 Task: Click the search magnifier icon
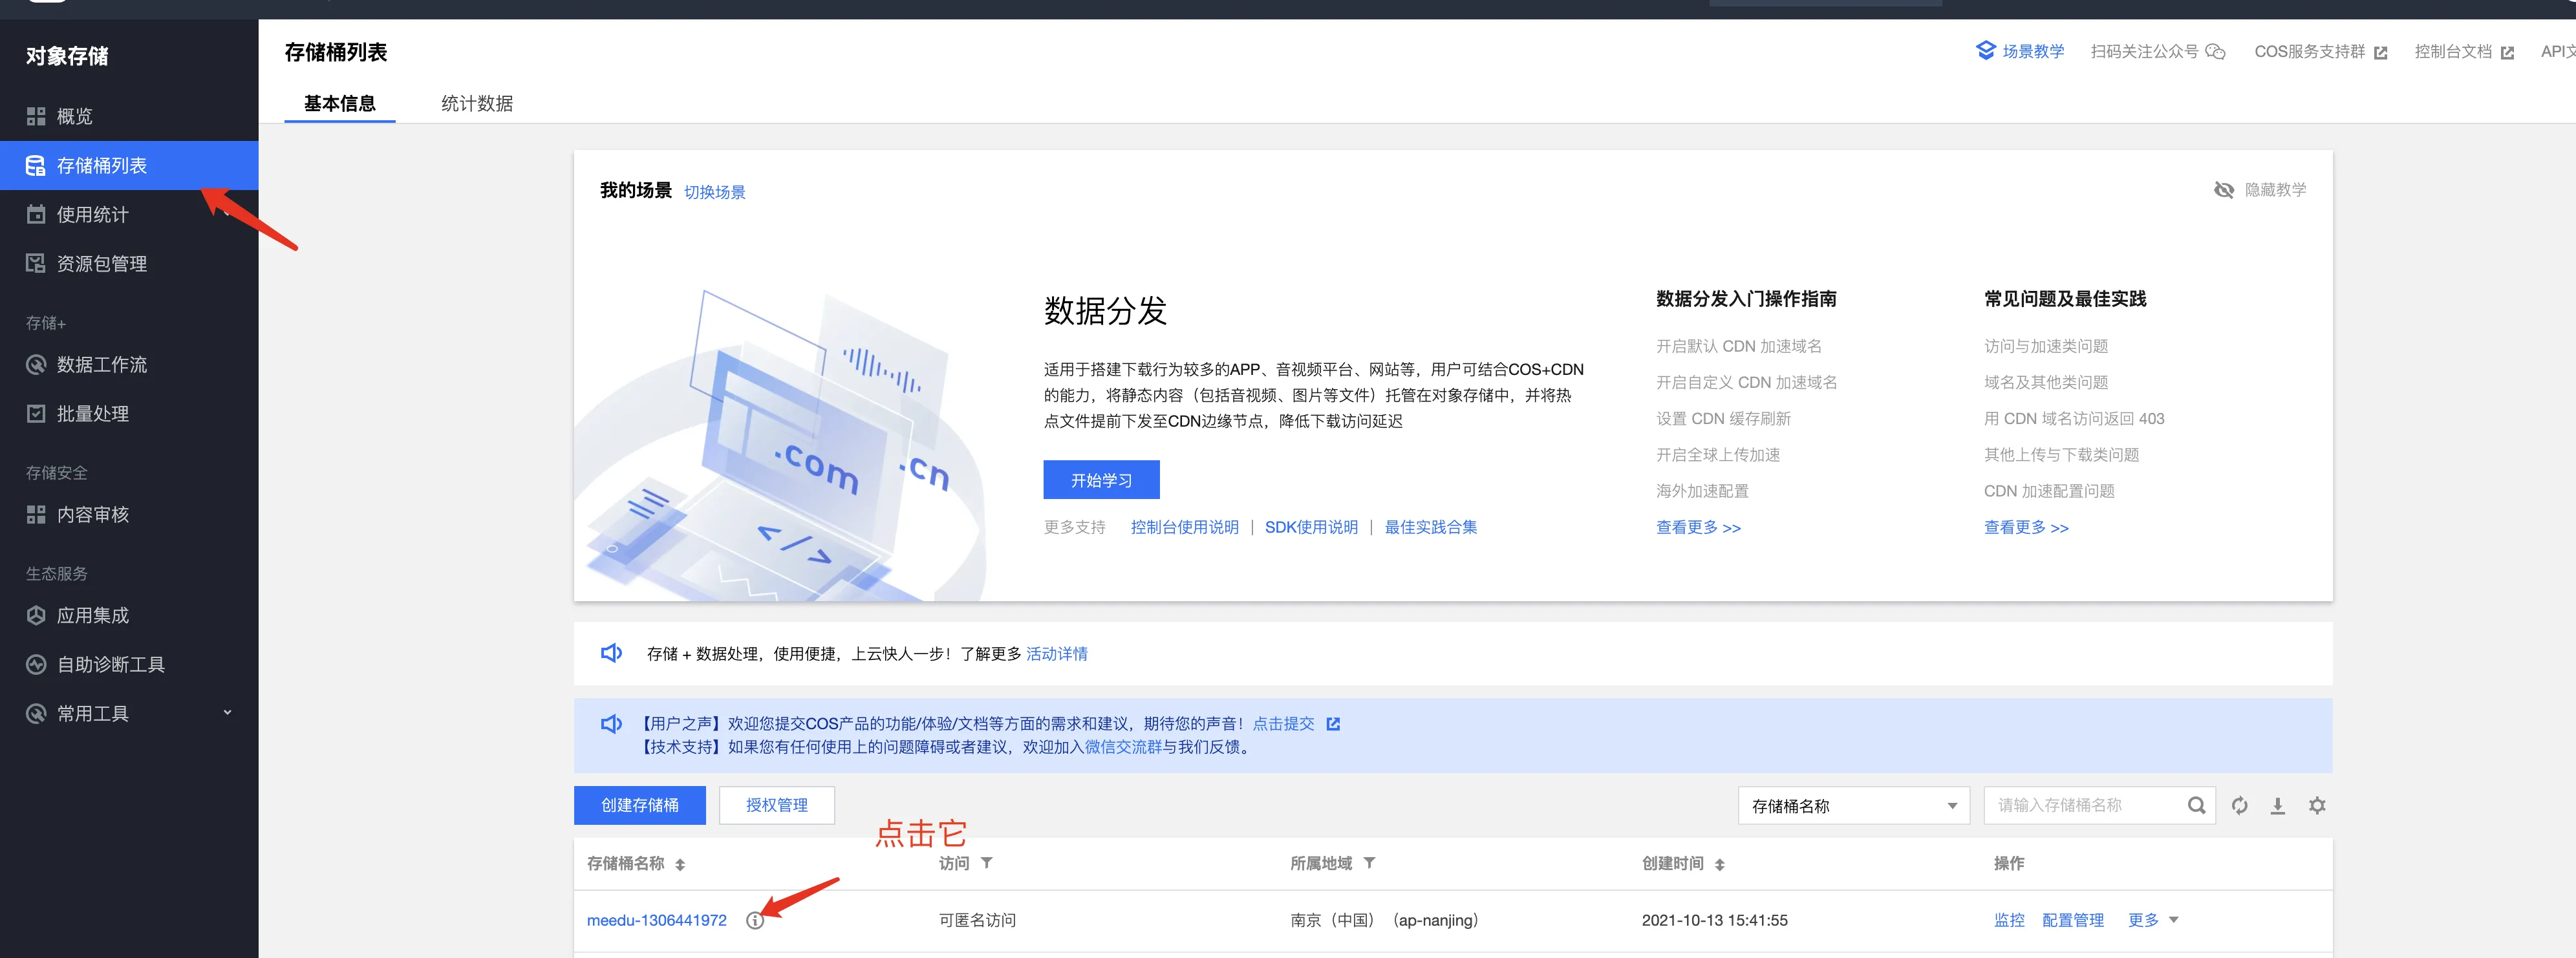(x=2196, y=806)
